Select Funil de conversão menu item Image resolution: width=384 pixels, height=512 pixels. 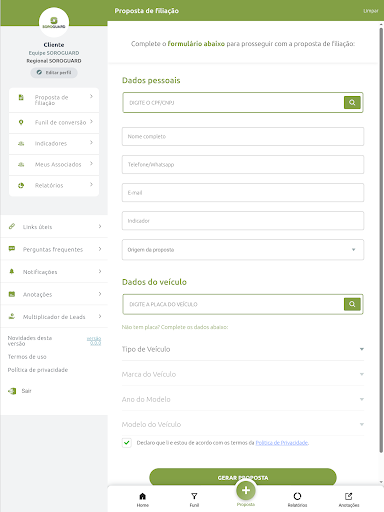(x=54, y=123)
